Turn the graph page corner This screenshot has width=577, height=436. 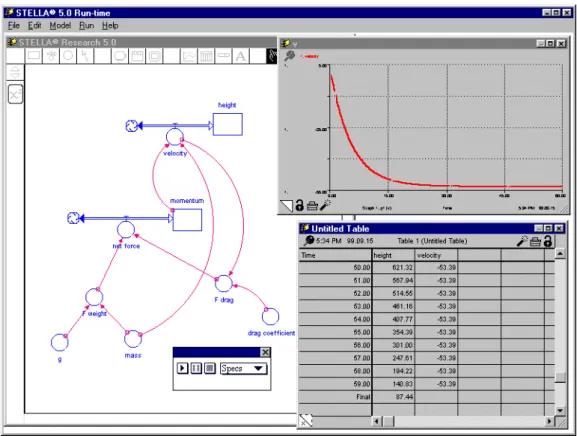[x=286, y=206]
